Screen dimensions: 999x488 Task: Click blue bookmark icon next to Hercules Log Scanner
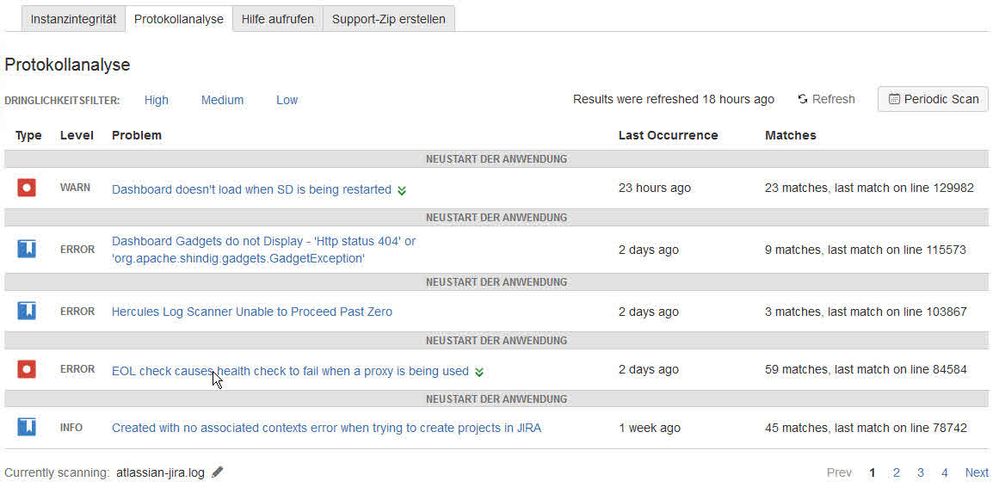(x=26, y=311)
